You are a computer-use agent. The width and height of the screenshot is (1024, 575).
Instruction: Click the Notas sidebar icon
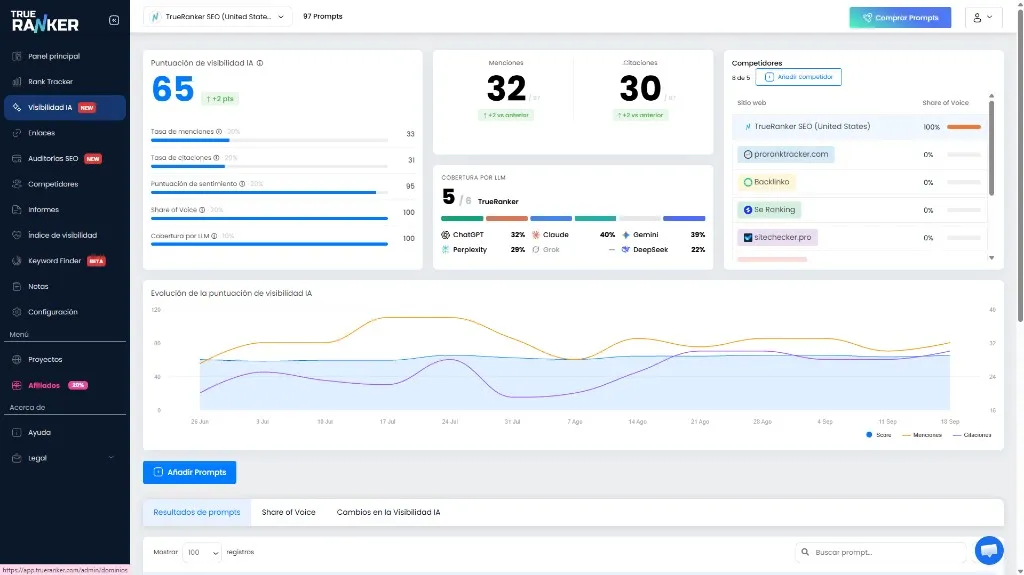(x=16, y=286)
